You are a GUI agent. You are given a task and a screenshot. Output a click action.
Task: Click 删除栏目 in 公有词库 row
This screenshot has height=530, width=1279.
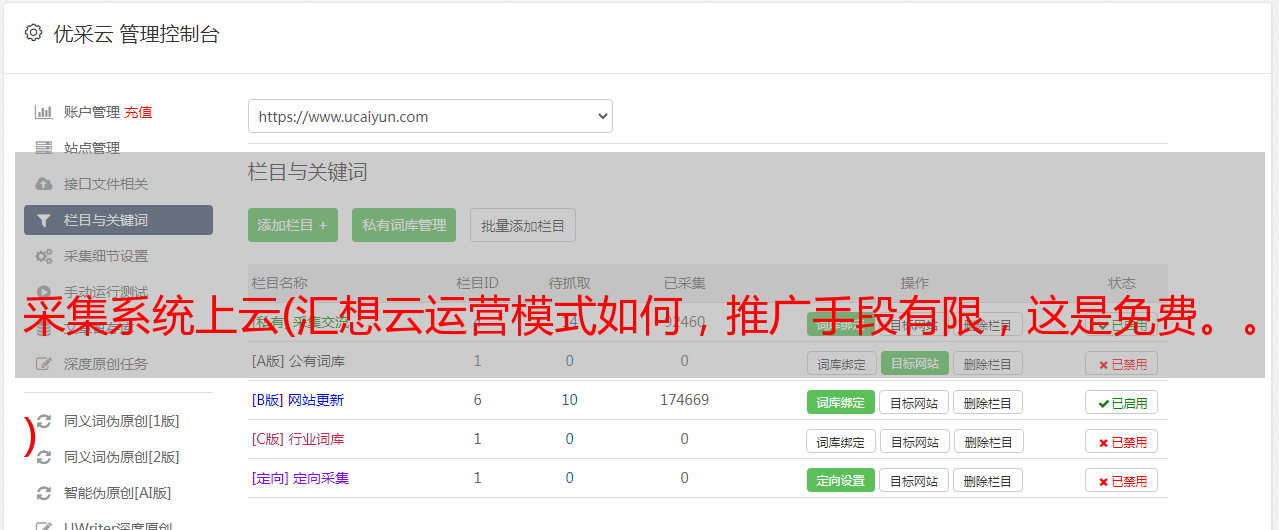(987, 363)
